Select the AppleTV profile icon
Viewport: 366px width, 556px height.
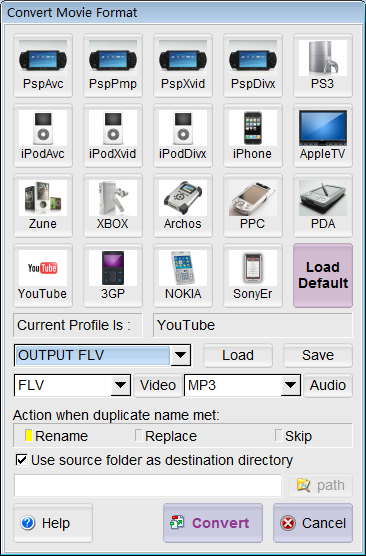pyautogui.click(x=323, y=135)
